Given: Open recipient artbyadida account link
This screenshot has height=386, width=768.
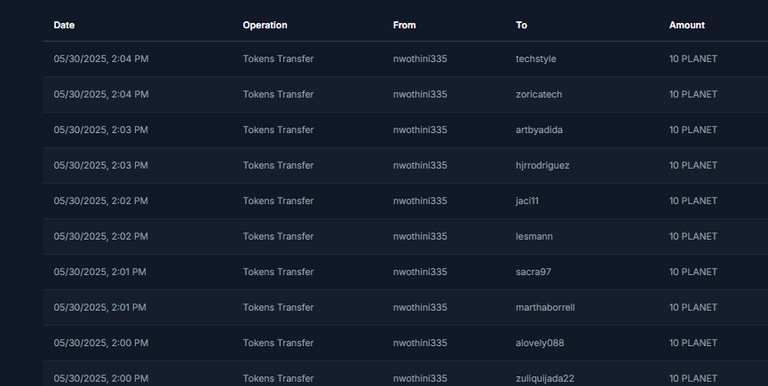Looking at the screenshot, I should [x=539, y=130].
